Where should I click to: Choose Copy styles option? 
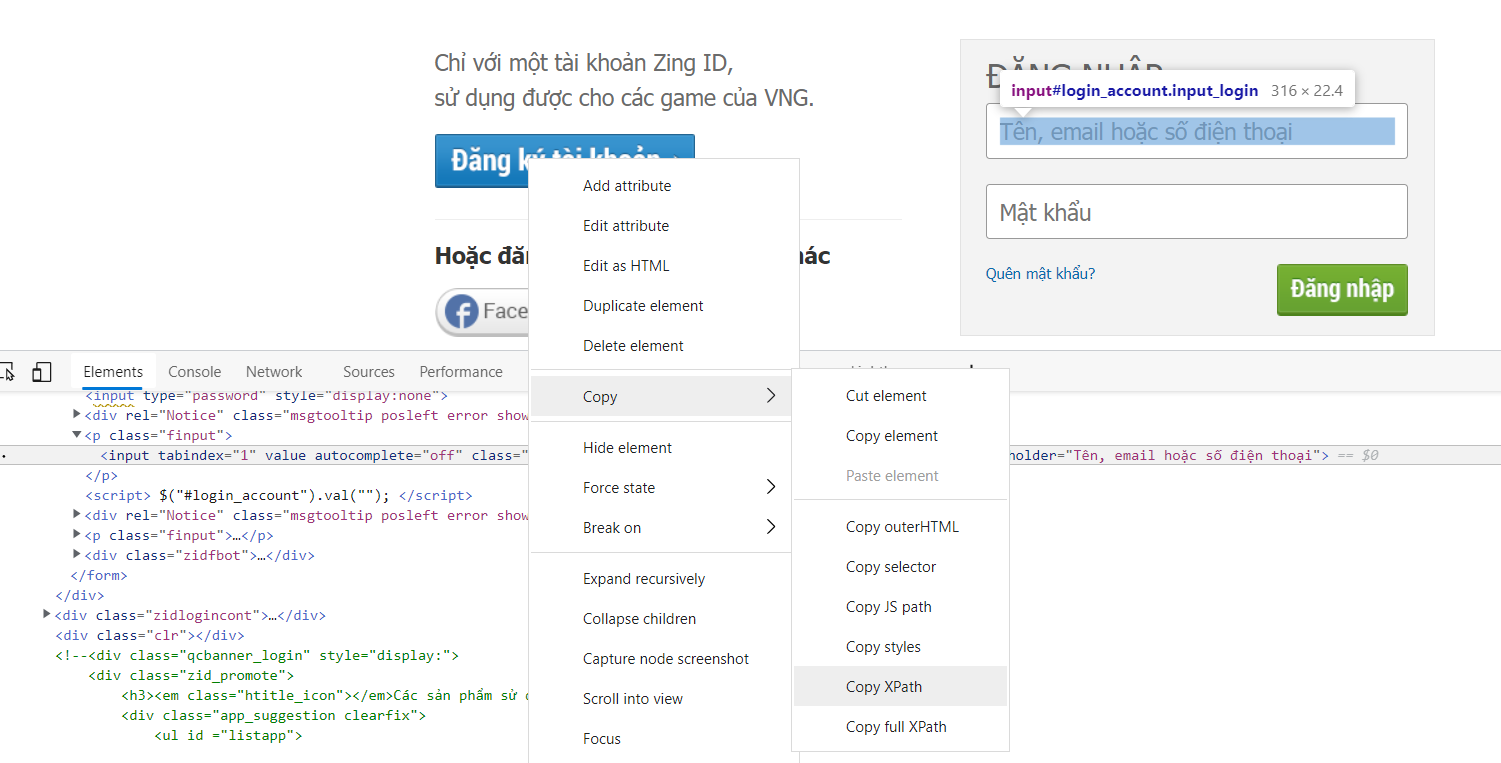[x=900, y=647]
